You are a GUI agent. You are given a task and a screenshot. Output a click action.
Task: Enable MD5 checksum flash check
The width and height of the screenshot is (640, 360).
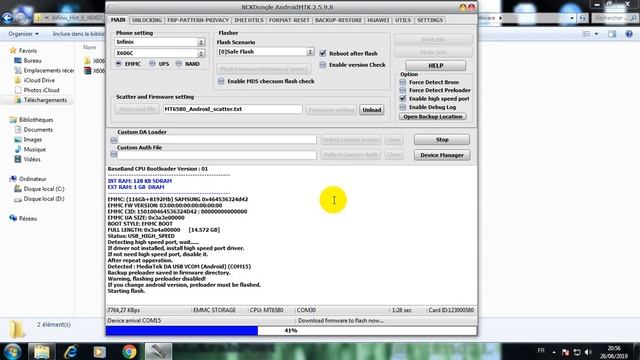pos(221,81)
